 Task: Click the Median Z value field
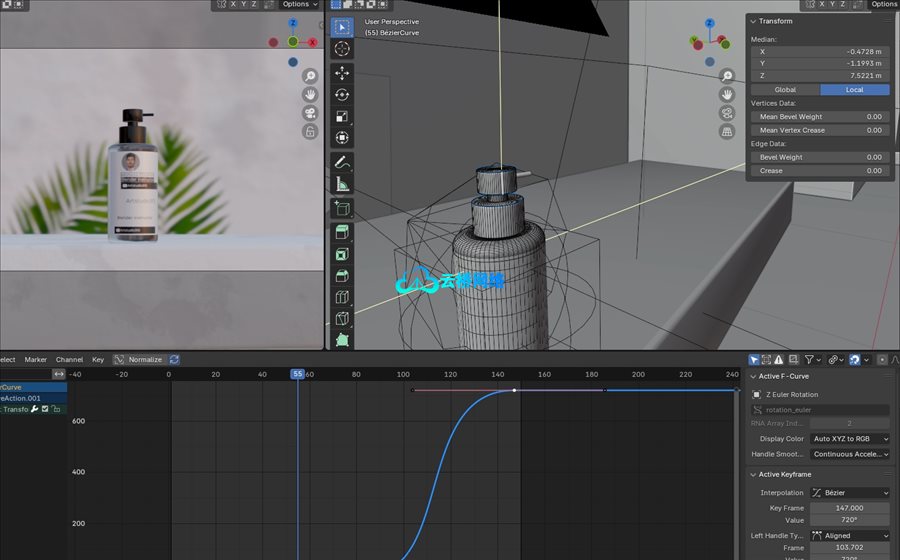(x=820, y=76)
